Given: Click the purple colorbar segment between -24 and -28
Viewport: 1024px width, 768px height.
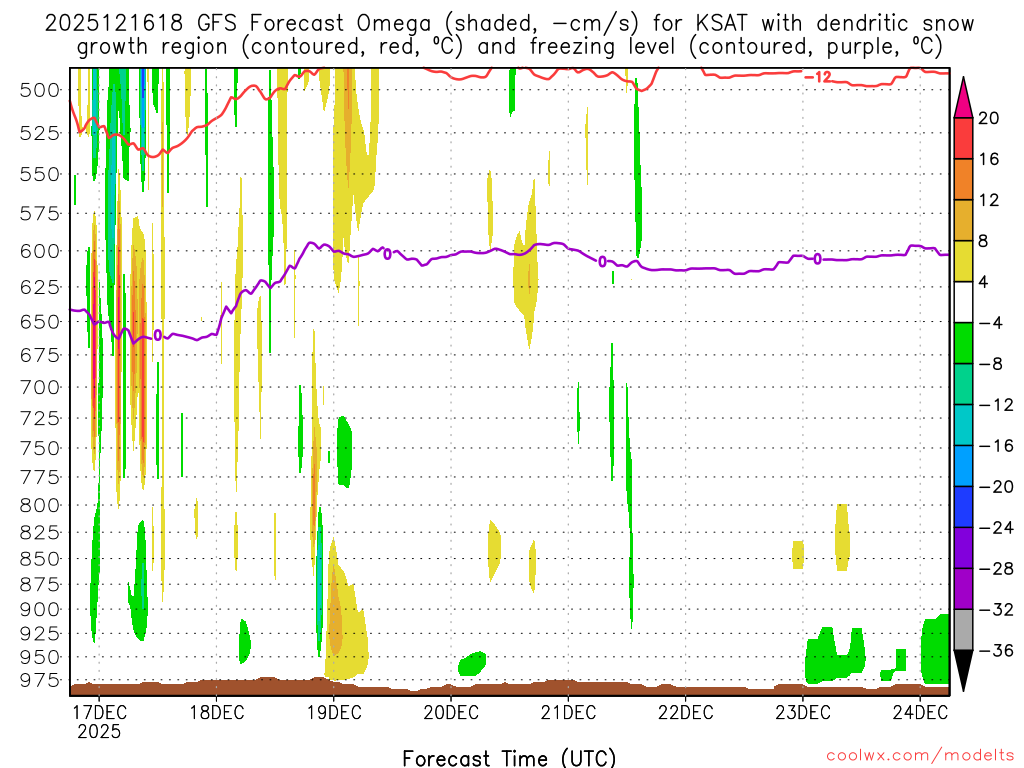Looking at the screenshot, I should (x=963, y=548).
